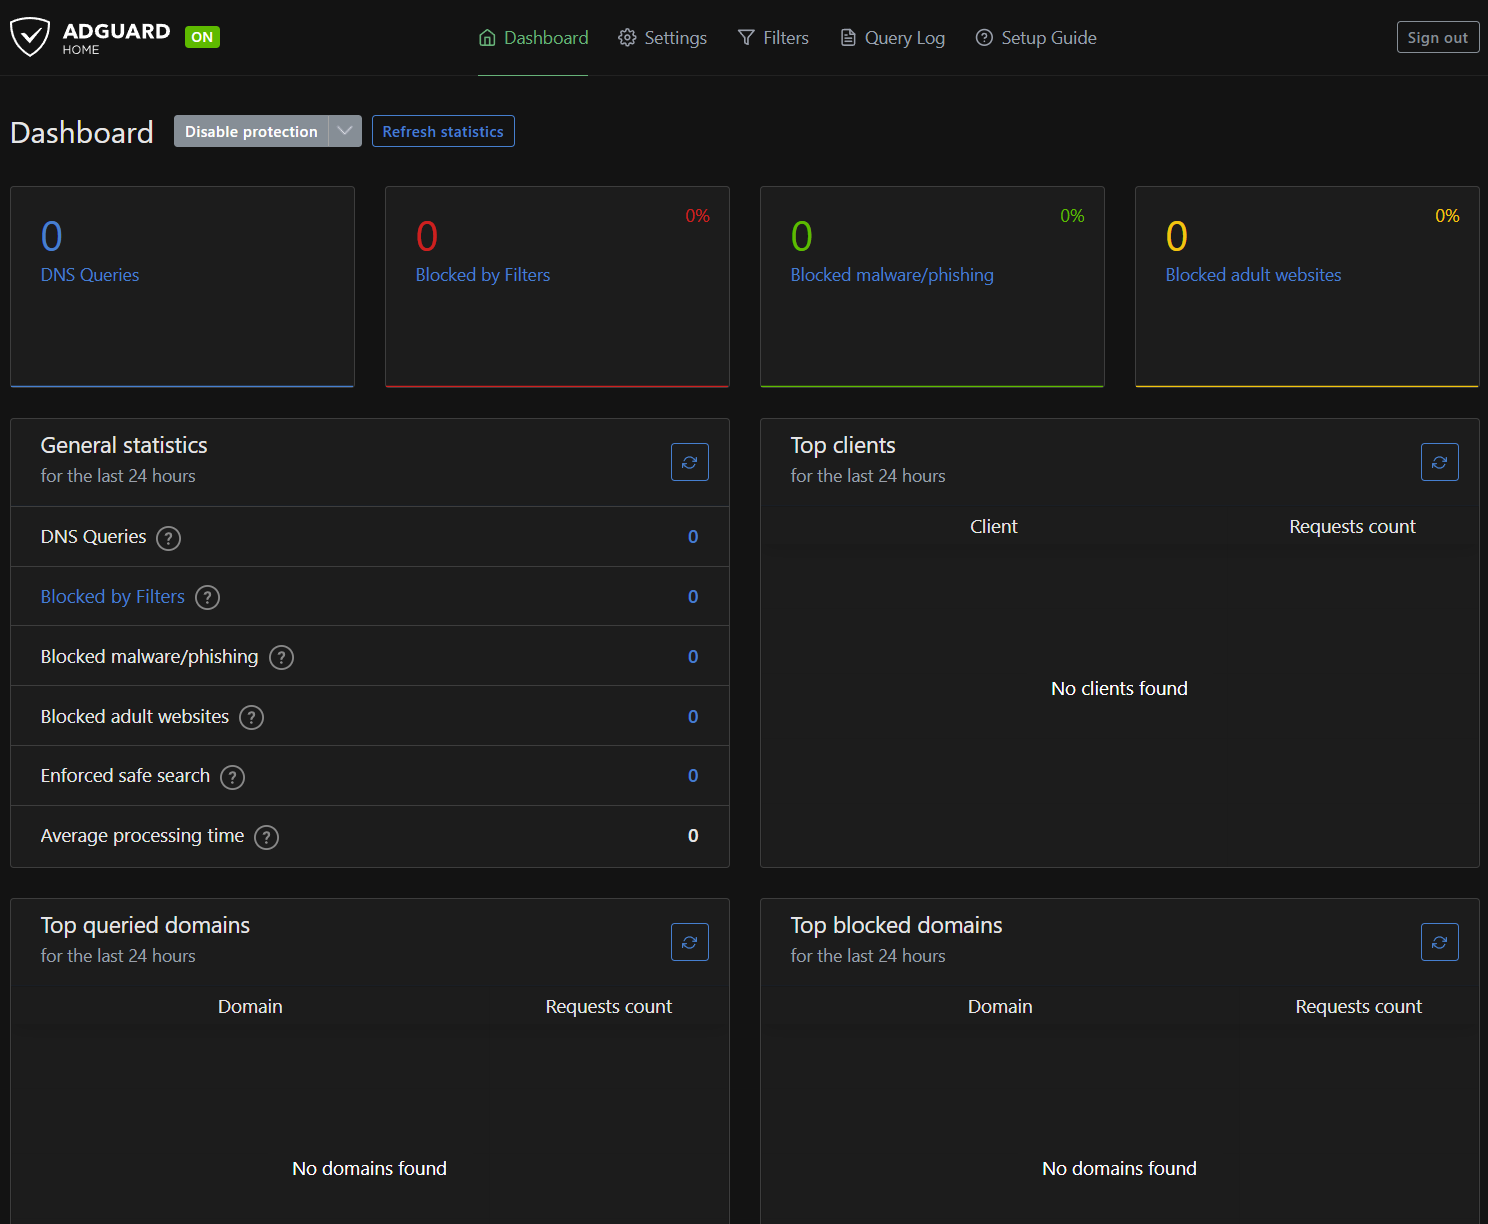Screen dimensions: 1488x1224
Task: Click the DNS Queries count in General statistics
Action: pyautogui.click(x=693, y=537)
